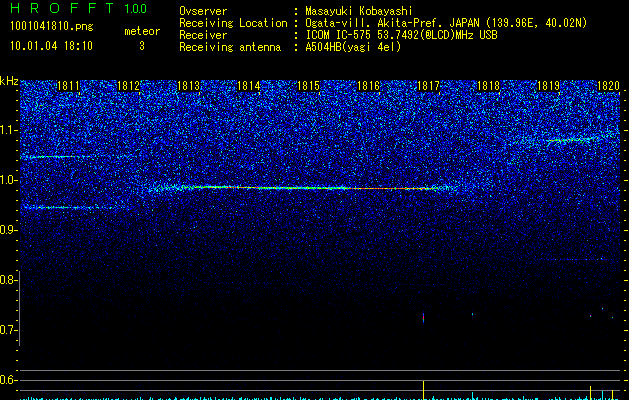Click the 1813 time marker
629x400 pixels.
[189, 86]
